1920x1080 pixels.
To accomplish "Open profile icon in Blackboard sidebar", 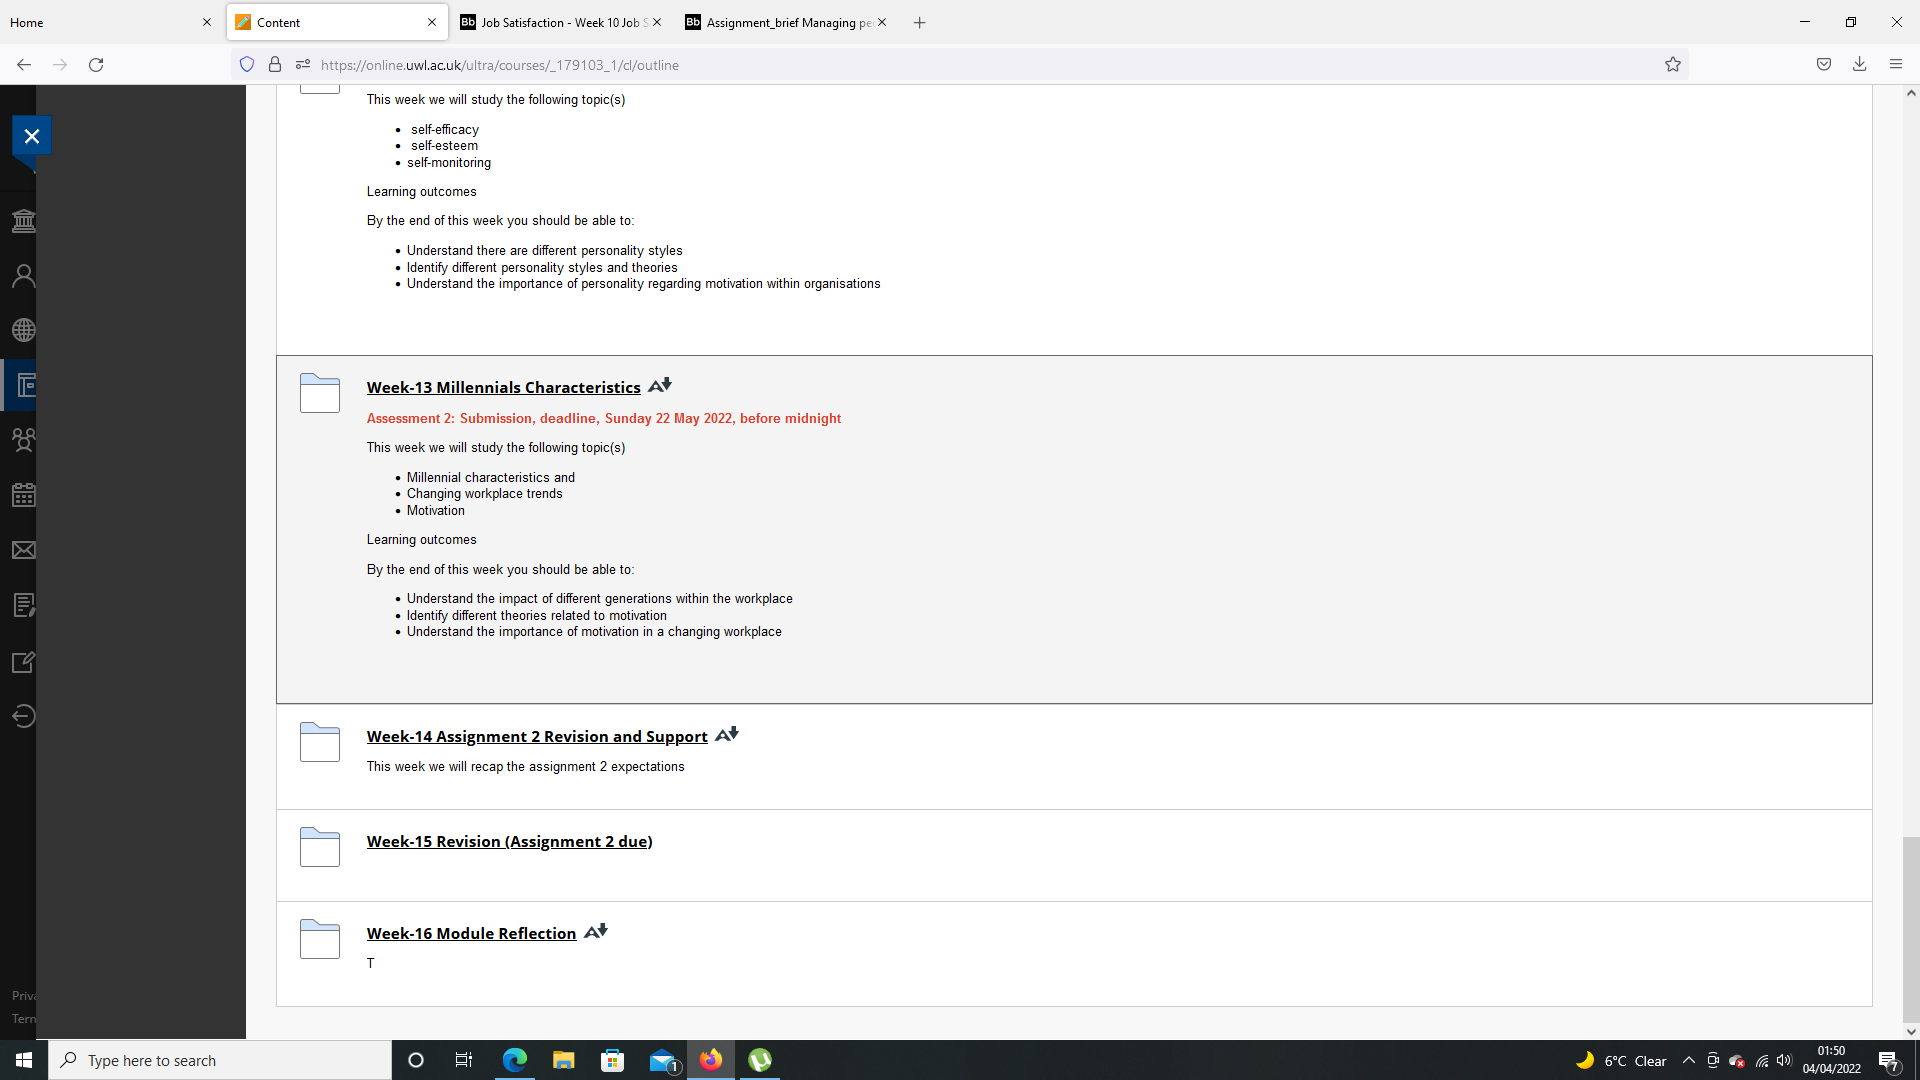I will tap(23, 276).
